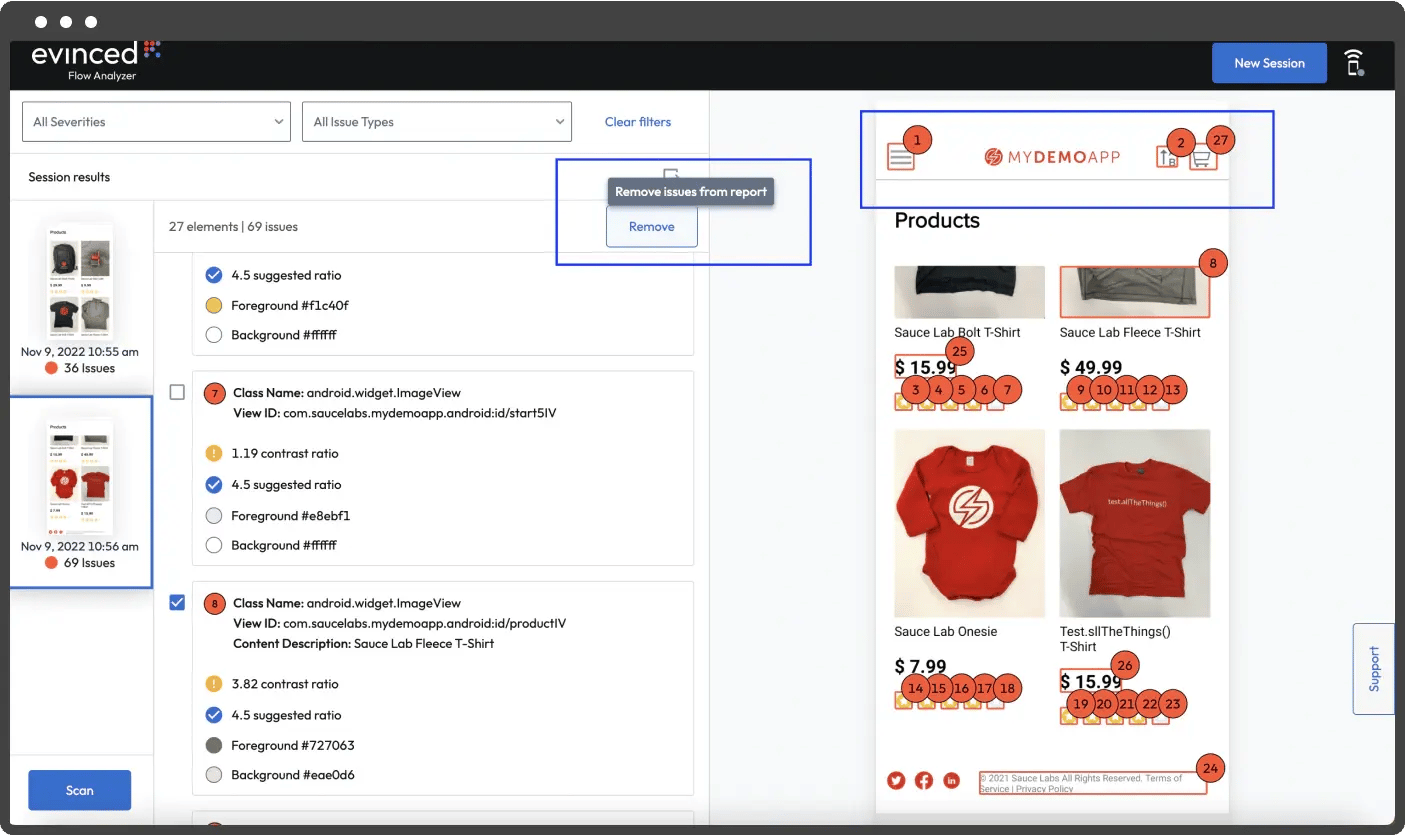Open the hamburger menu in MyDemoApp preview
Viewport: 1405px width, 835px height.
[x=901, y=157]
